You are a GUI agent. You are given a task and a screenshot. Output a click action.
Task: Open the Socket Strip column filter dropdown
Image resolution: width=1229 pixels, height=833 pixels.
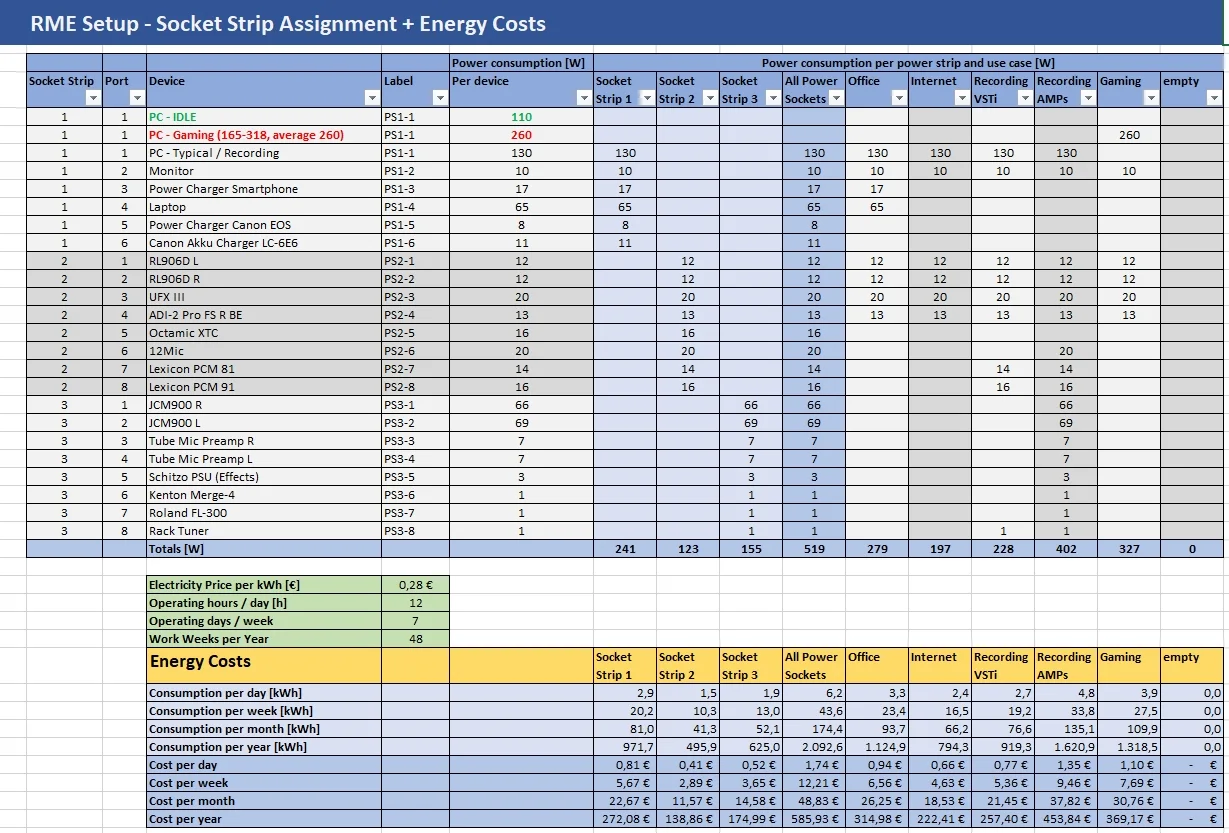93,99
